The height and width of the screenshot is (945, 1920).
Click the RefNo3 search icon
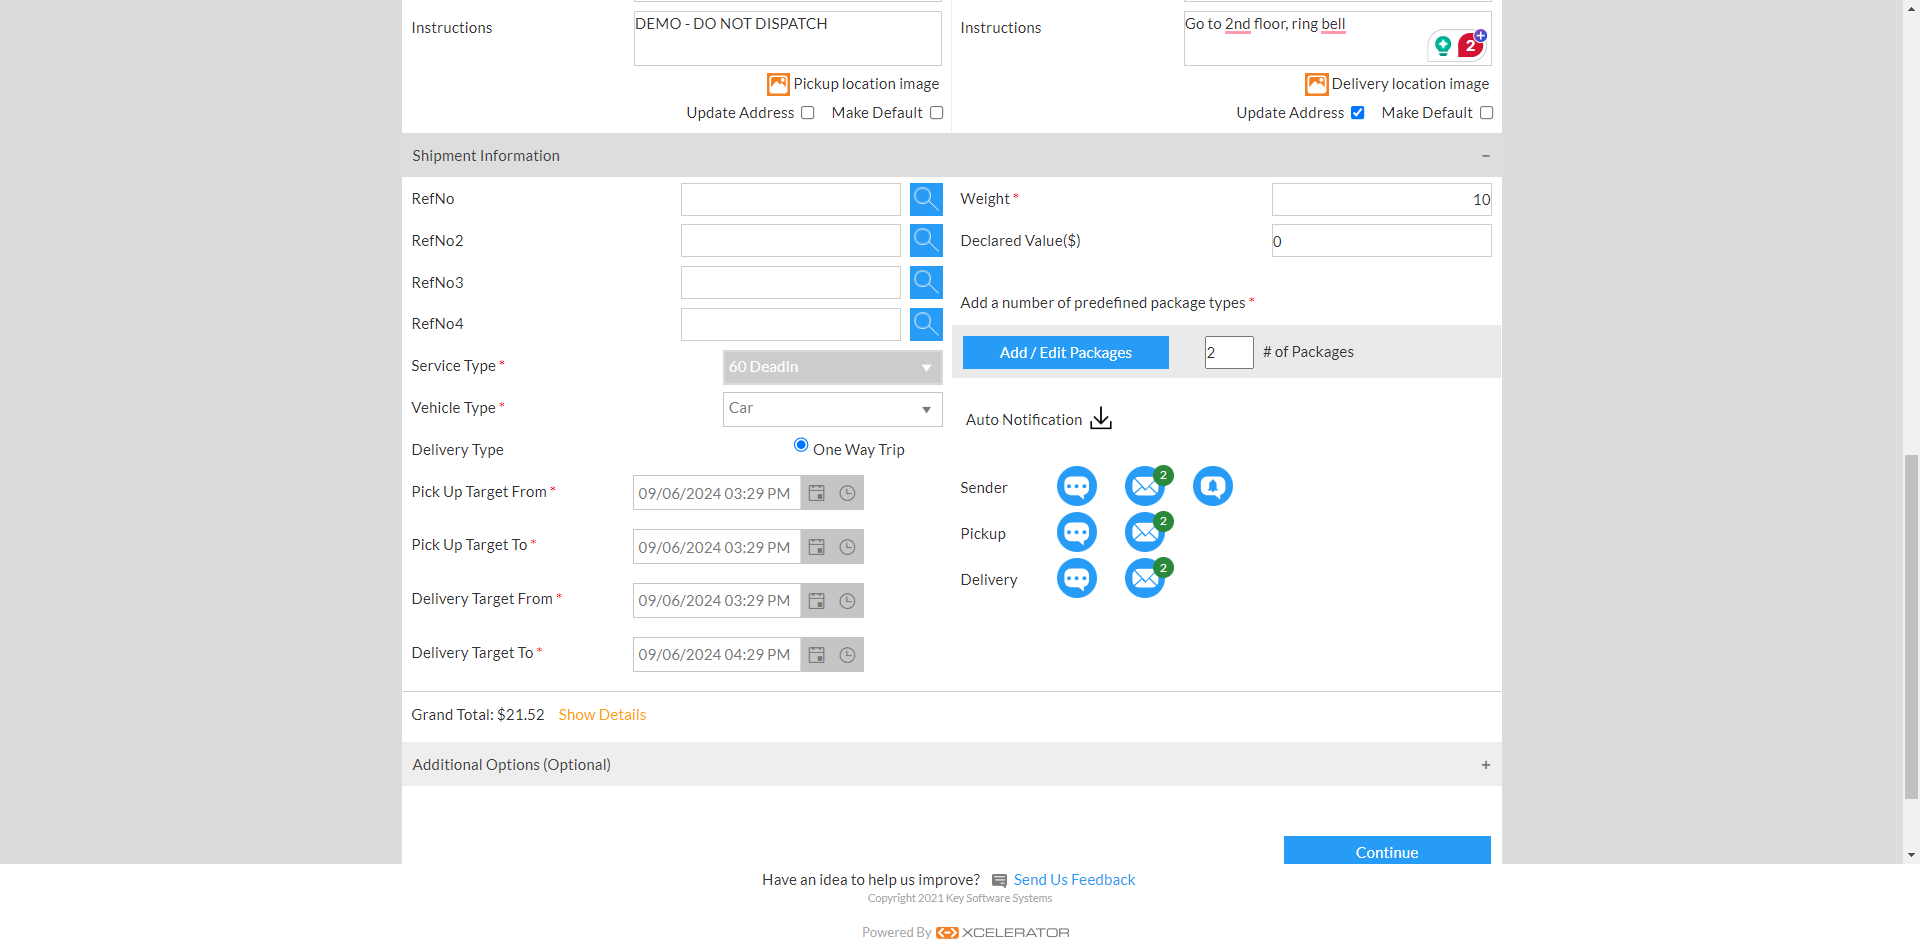click(926, 282)
